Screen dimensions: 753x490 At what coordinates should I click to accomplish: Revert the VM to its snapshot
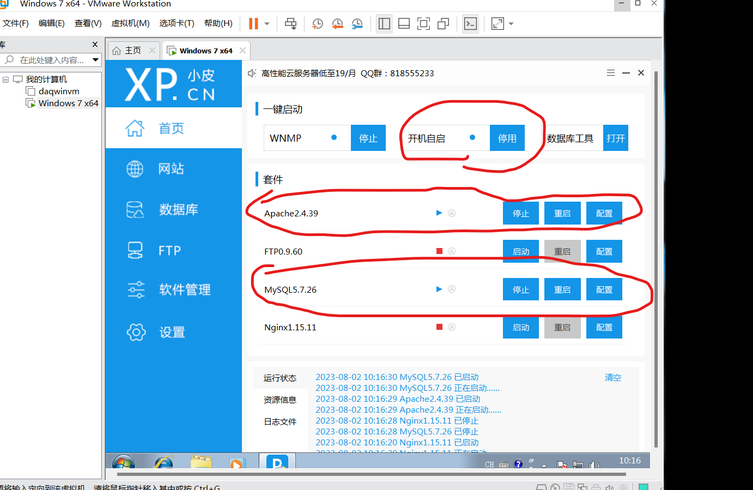(338, 24)
